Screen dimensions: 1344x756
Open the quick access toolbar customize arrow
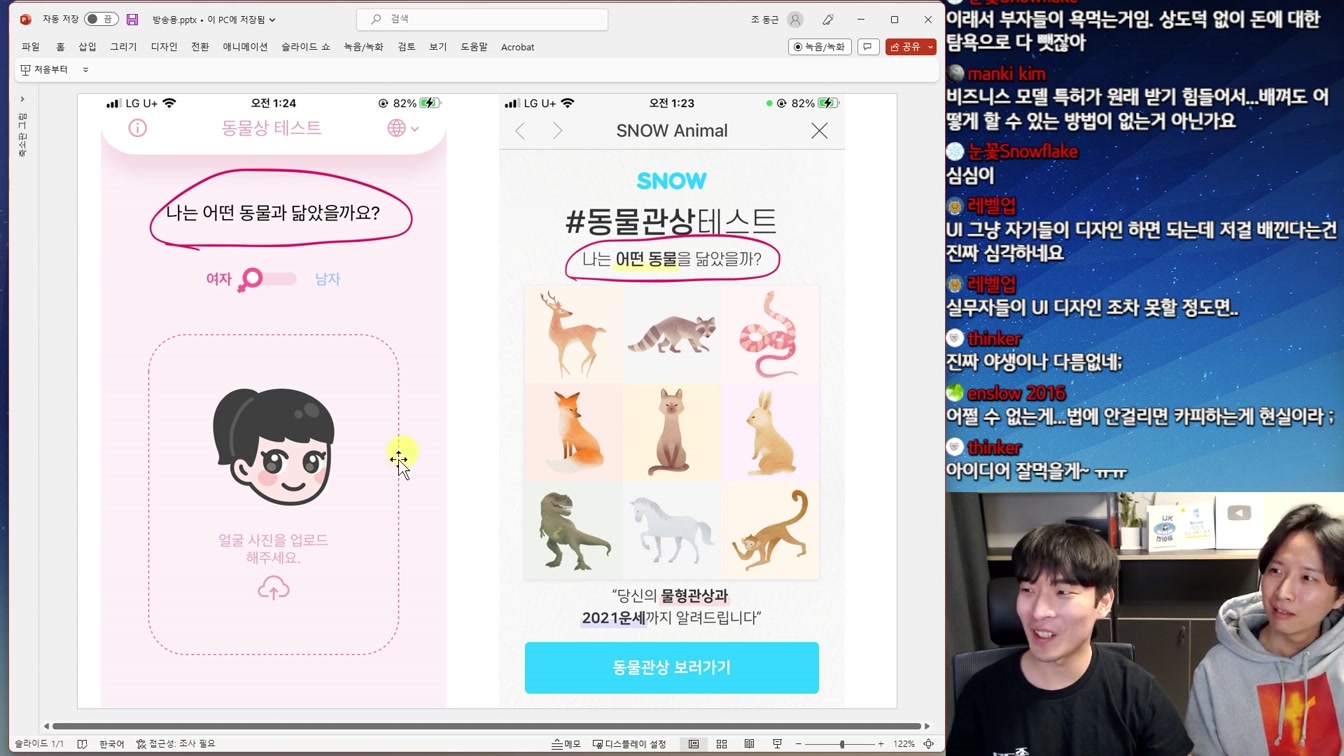86,70
